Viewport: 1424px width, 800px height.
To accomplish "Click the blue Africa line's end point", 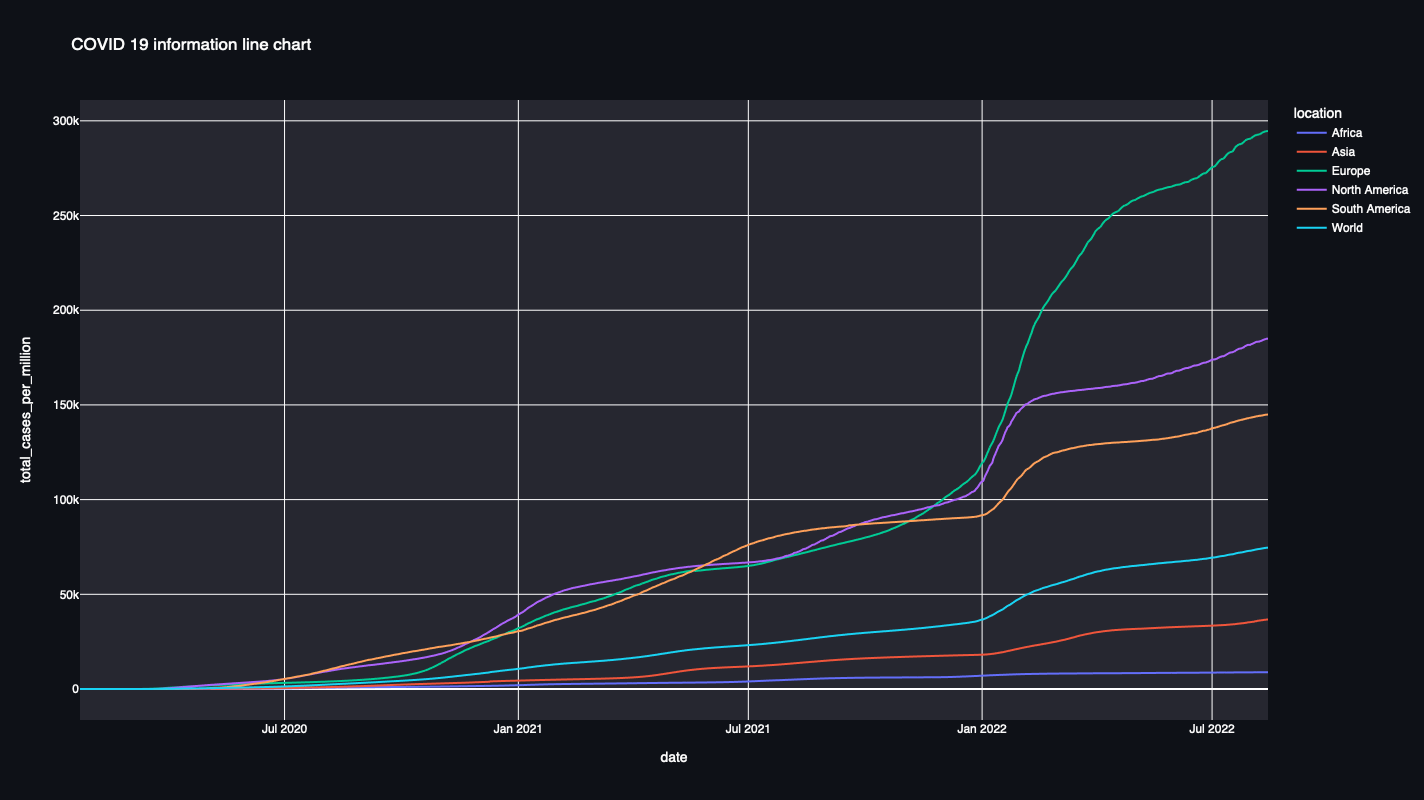I will pos(1267,672).
